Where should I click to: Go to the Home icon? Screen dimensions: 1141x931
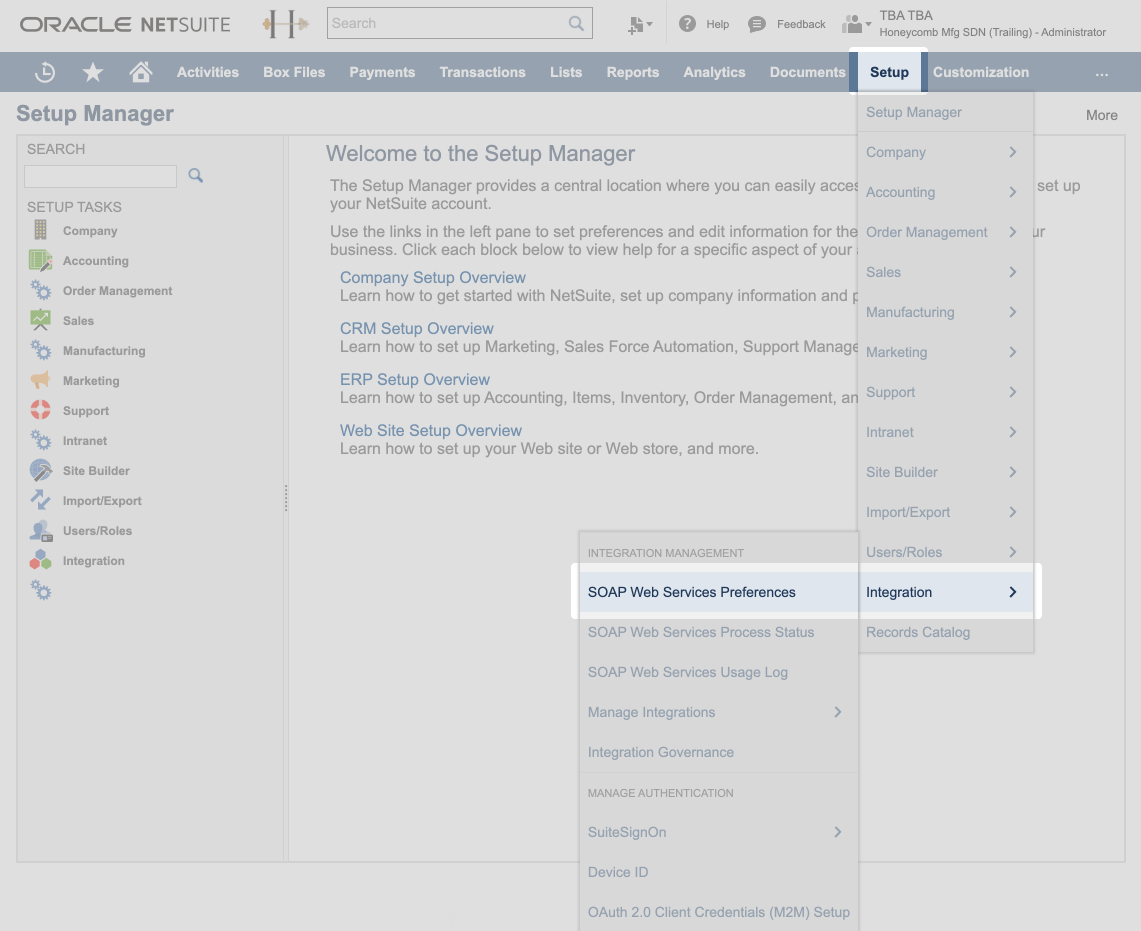(140, 71)
